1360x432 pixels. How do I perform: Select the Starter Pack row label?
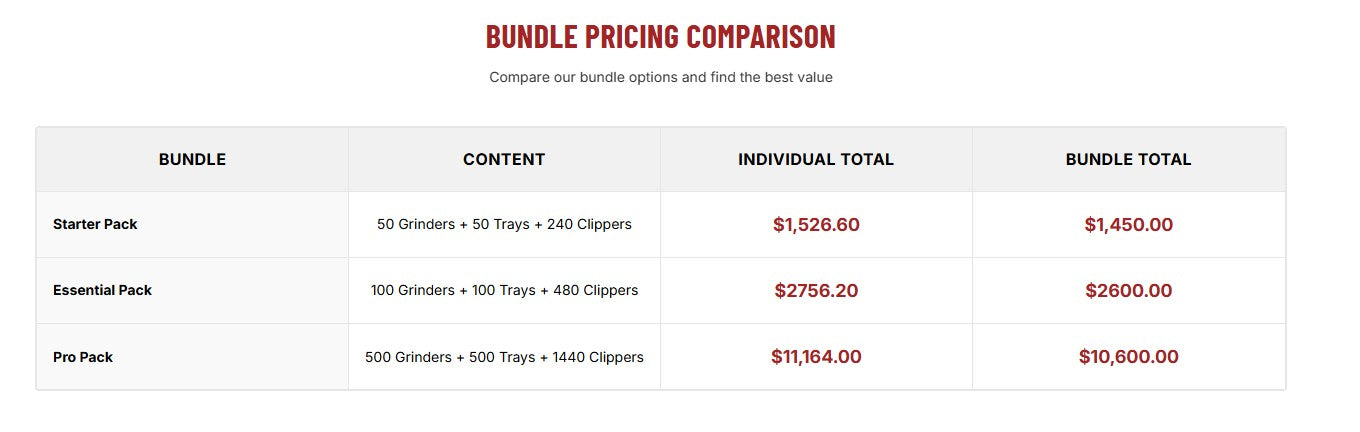[95, 224]
